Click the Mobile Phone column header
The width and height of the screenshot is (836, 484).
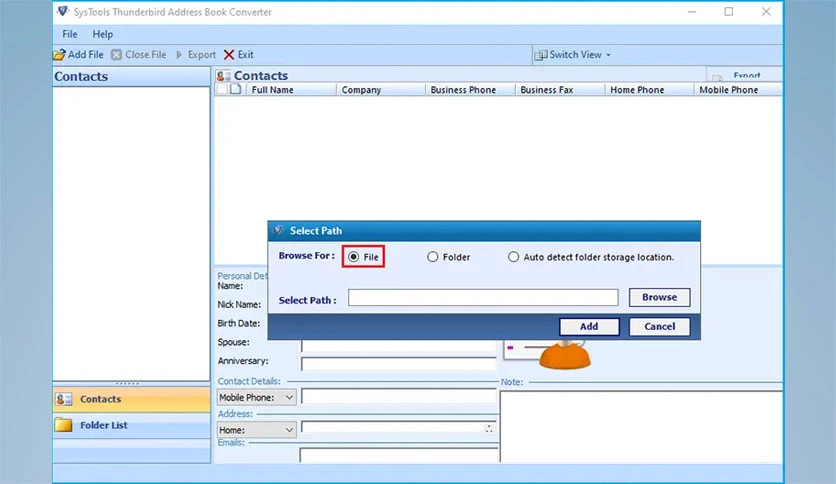[738, 90]
